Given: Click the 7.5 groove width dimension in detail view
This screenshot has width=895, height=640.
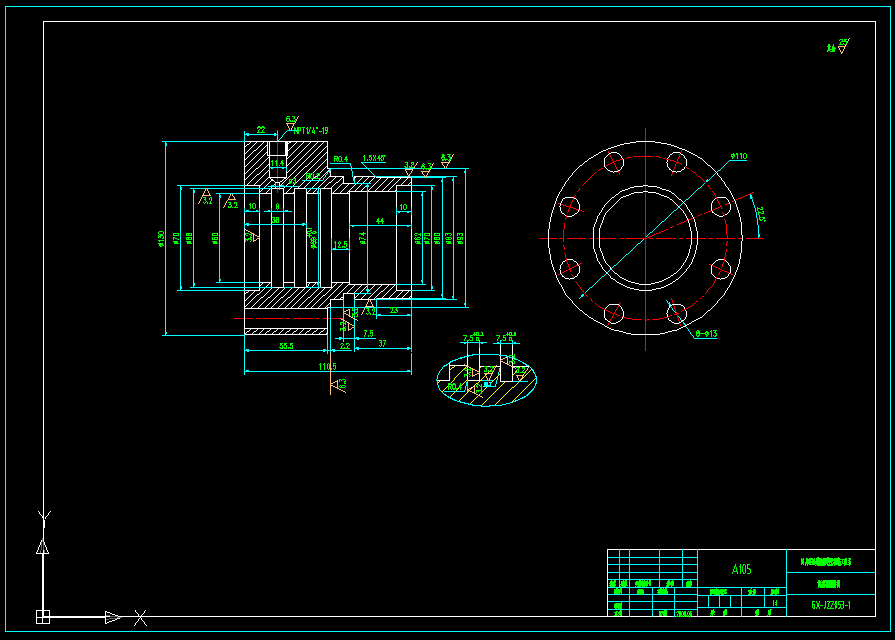Looking at the screenshot, I should [x=468, y=339].
